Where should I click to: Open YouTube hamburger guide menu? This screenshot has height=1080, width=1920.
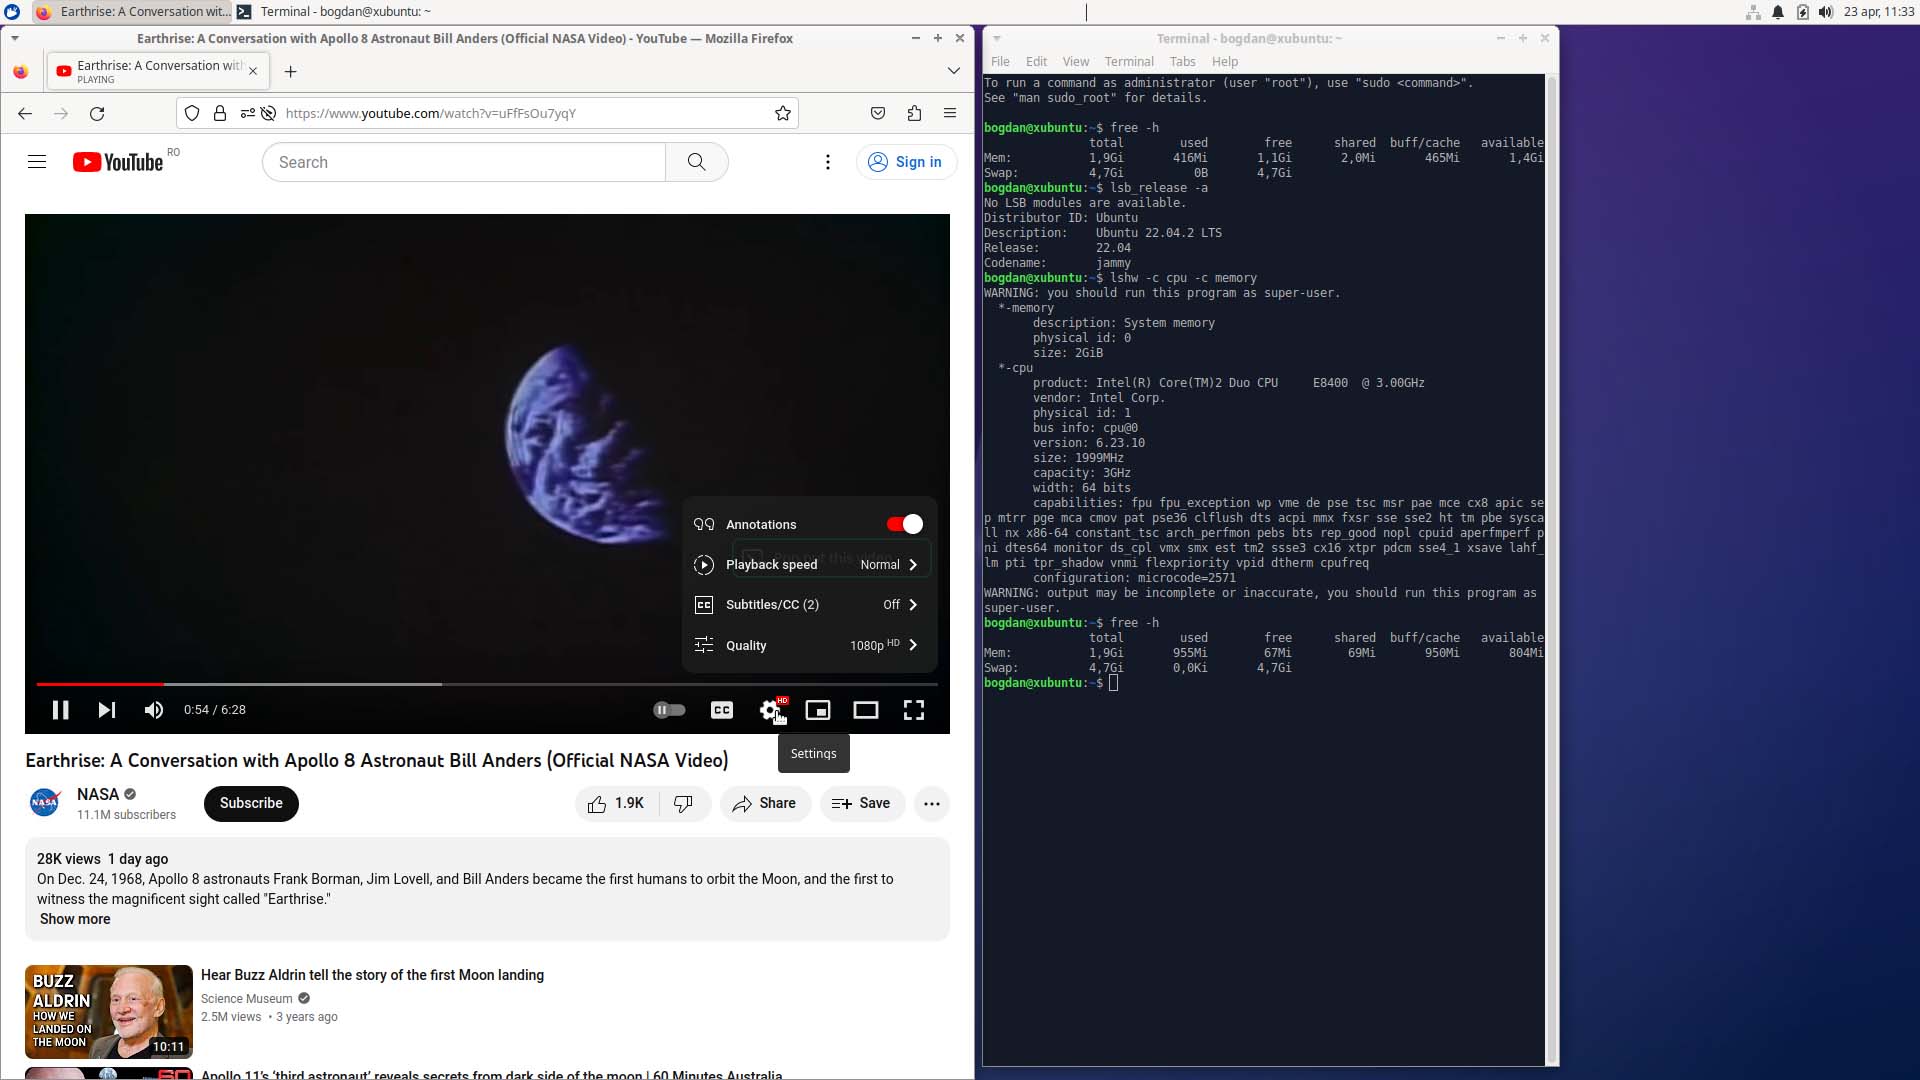[37, 162]
